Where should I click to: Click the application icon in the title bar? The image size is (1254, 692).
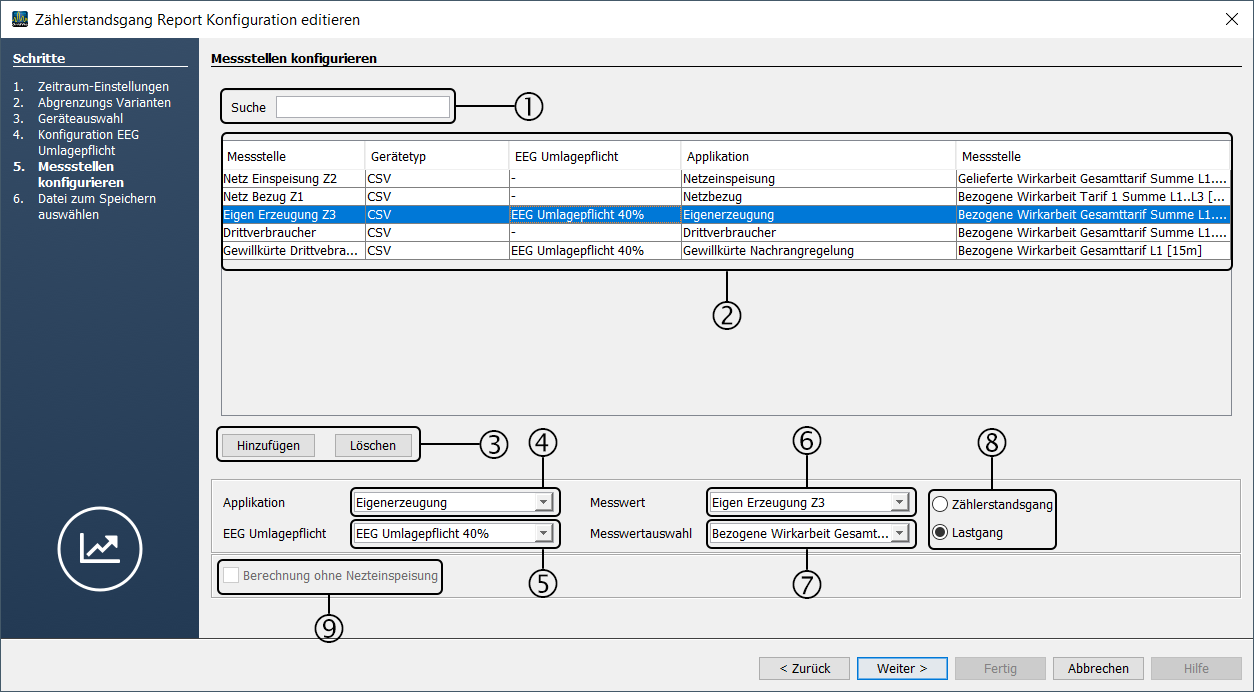tap(19, 19)
